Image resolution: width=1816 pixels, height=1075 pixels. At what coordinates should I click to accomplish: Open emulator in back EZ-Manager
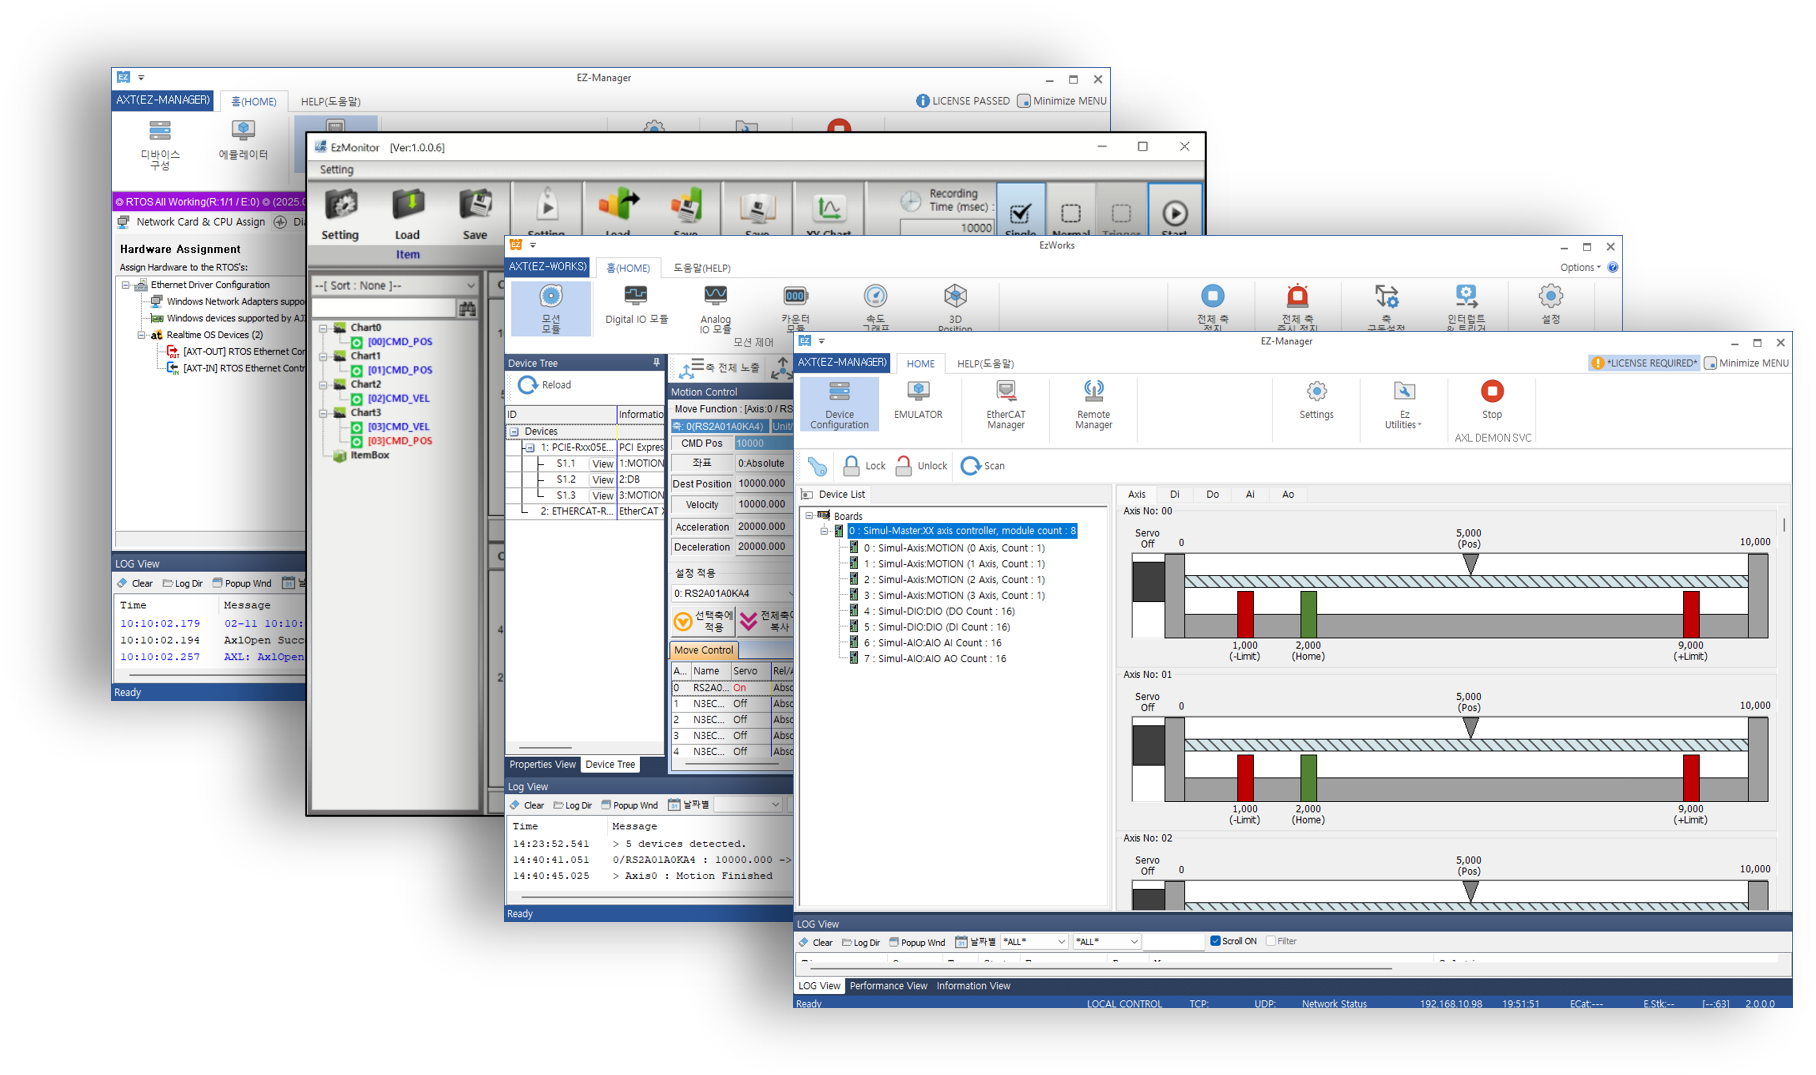(243, 139)
